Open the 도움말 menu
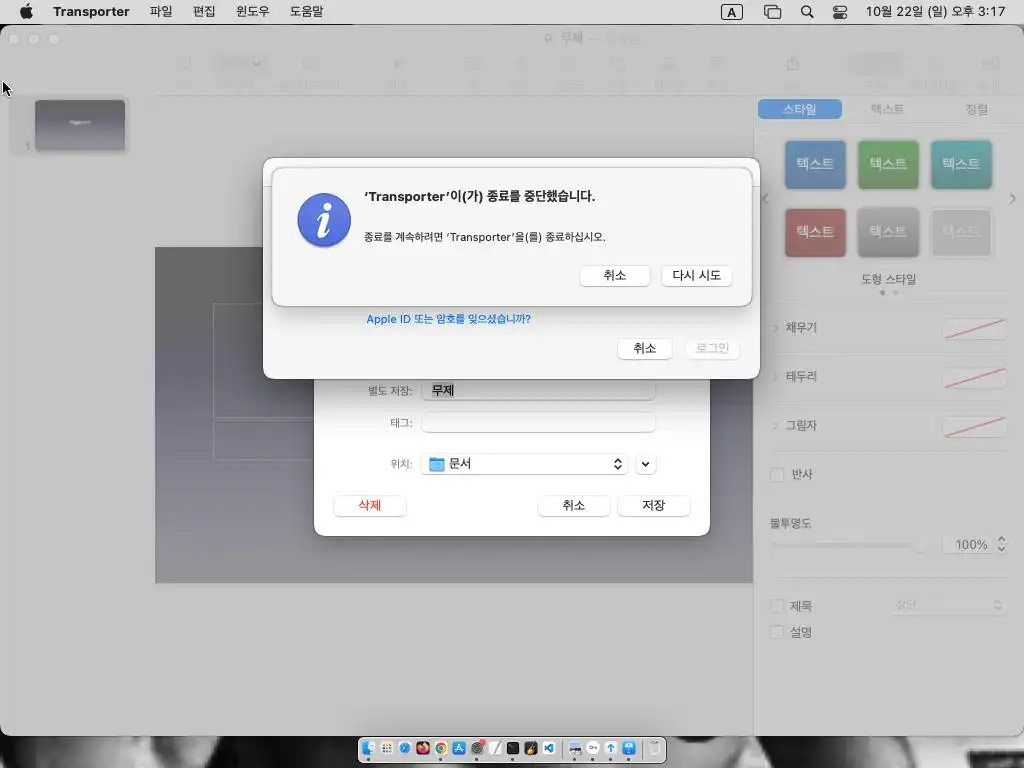 pos(306,11)
